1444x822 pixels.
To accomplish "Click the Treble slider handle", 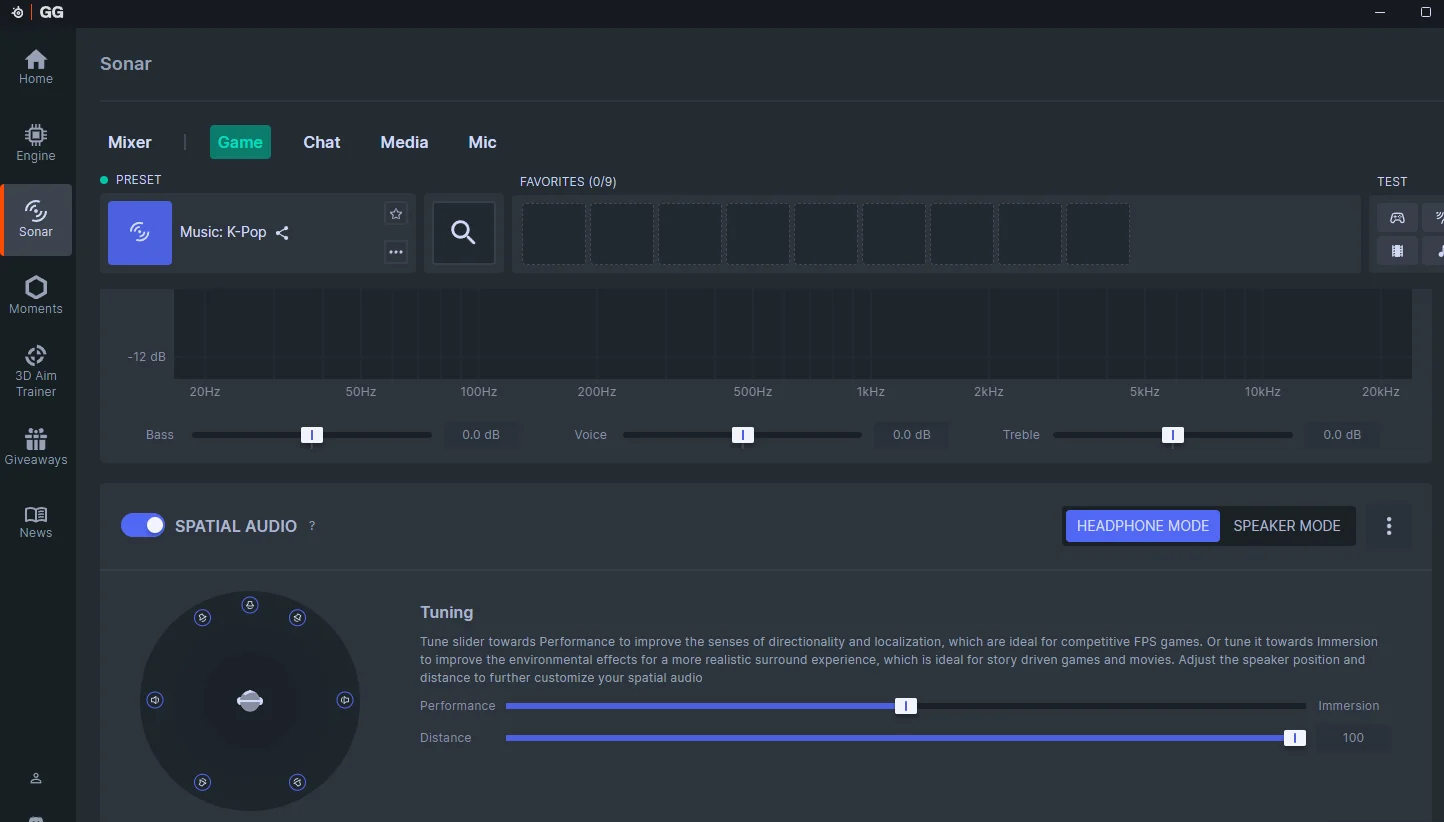I will (1173, 435).
